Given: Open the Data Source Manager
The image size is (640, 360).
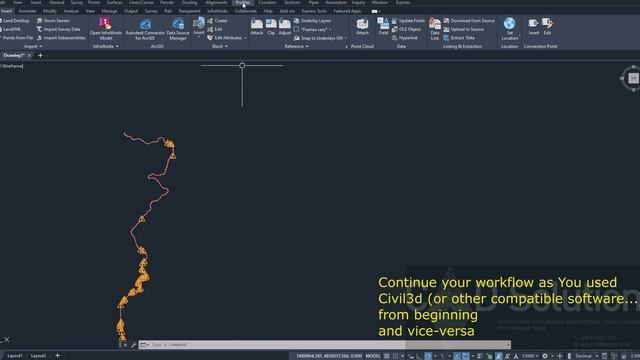Looking at the screenshot, I should [x=178, y=29].
